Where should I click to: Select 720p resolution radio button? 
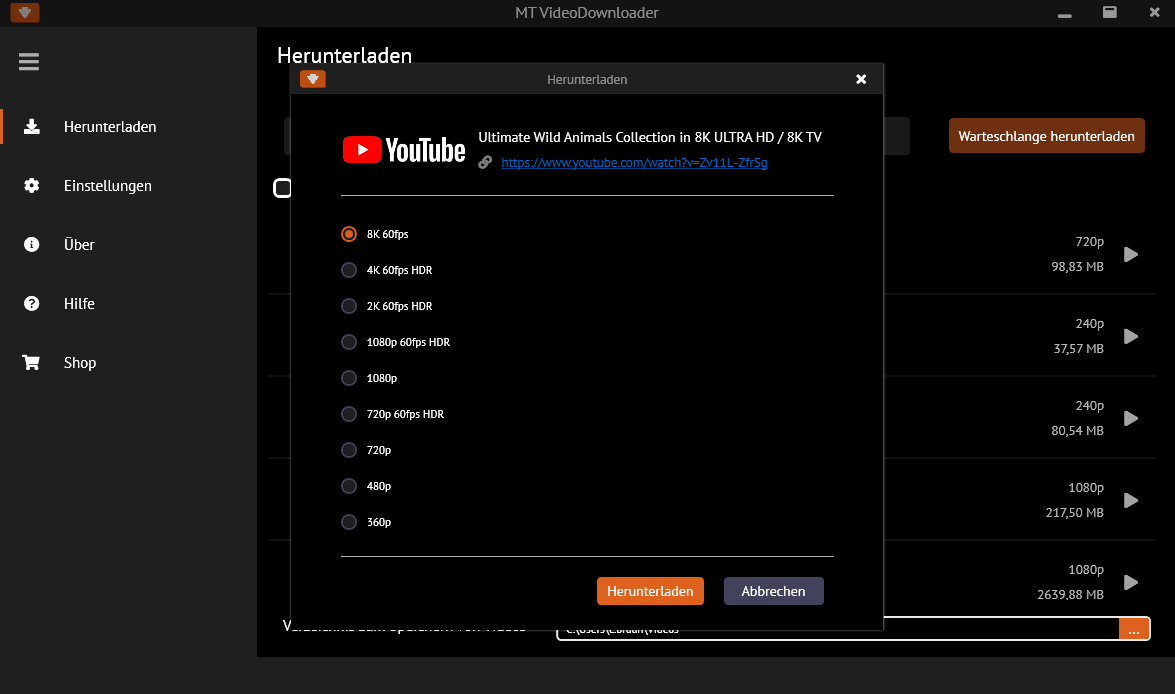pos(349,450)
